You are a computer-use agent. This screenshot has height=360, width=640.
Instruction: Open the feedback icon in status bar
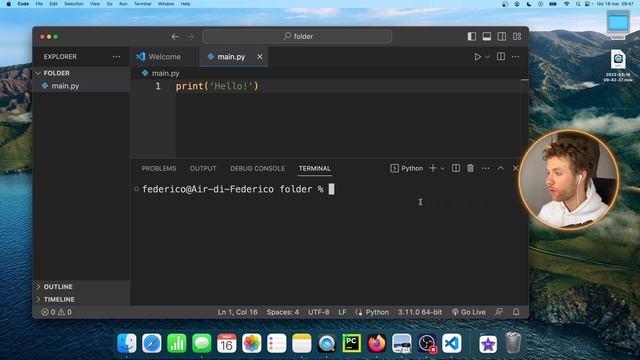click(499, 312)
